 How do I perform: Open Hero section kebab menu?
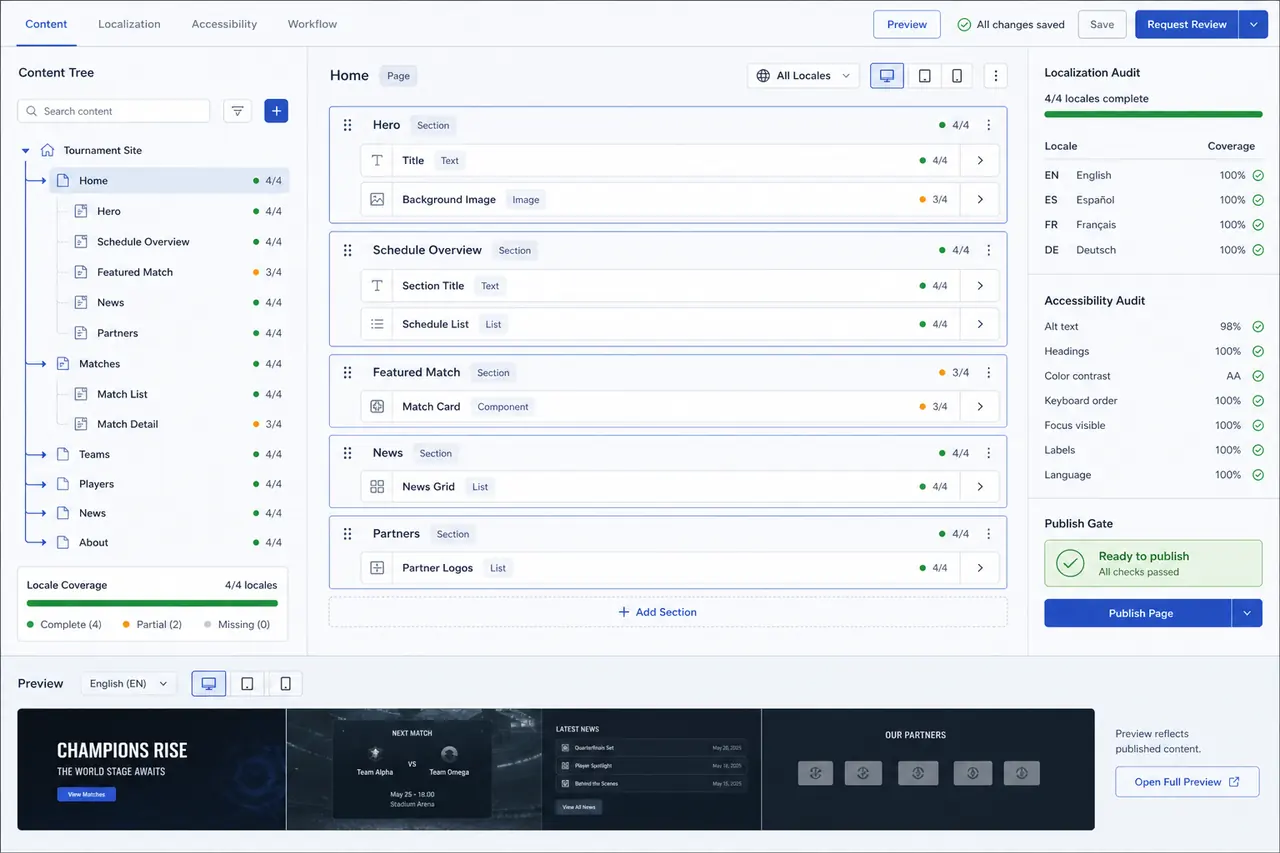(x=989, y=125)
